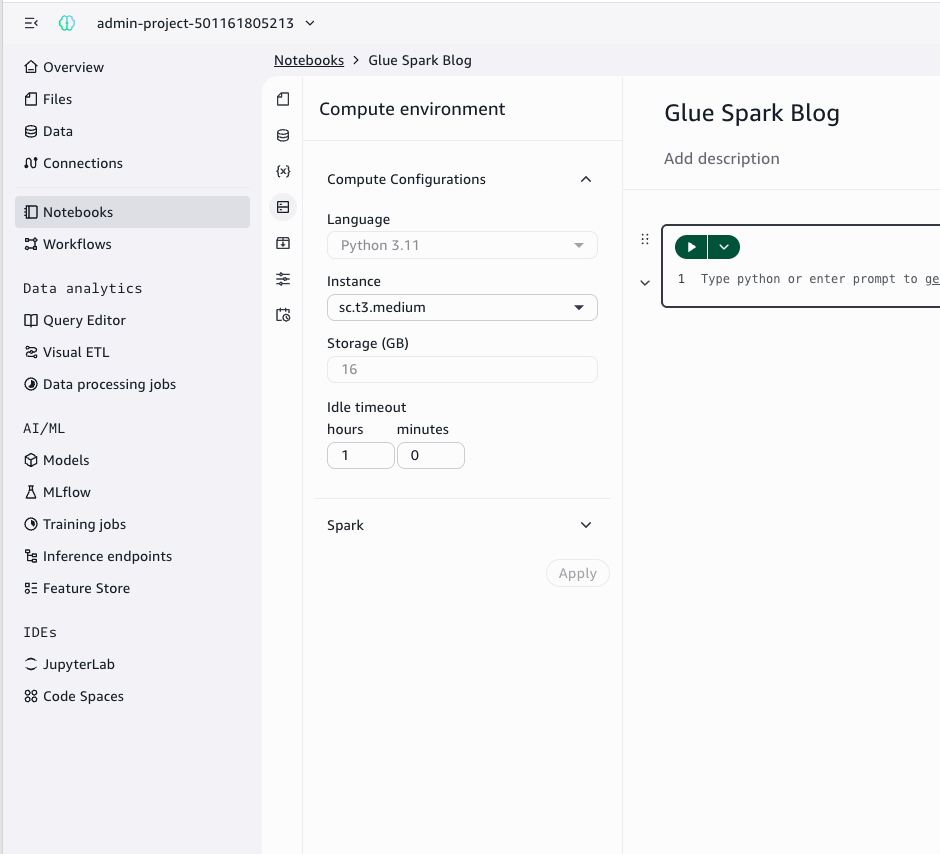Click Add description placeholder
940x854 pixels.
click(x=722, y=159)
